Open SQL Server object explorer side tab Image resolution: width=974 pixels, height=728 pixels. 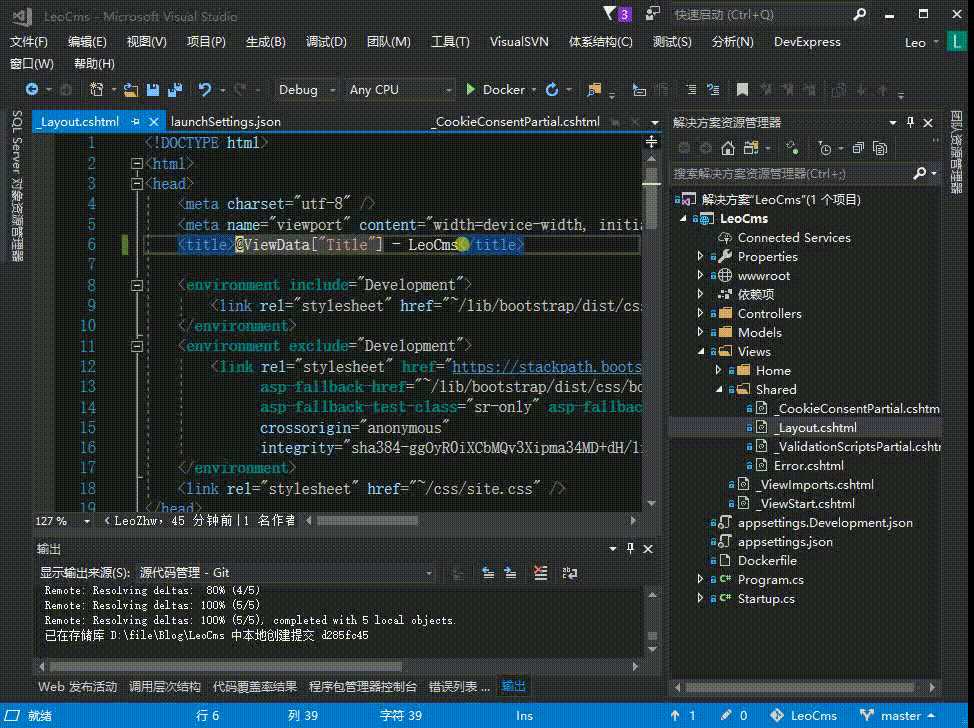point(17,185)
